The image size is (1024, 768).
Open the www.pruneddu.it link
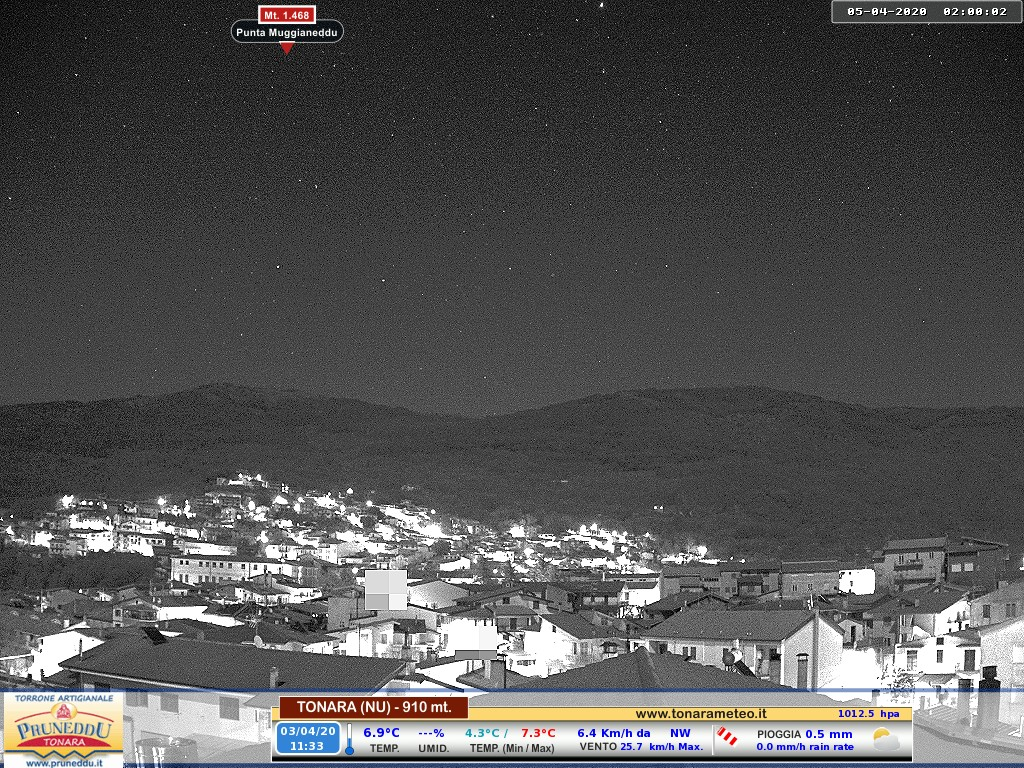[63, 762]
